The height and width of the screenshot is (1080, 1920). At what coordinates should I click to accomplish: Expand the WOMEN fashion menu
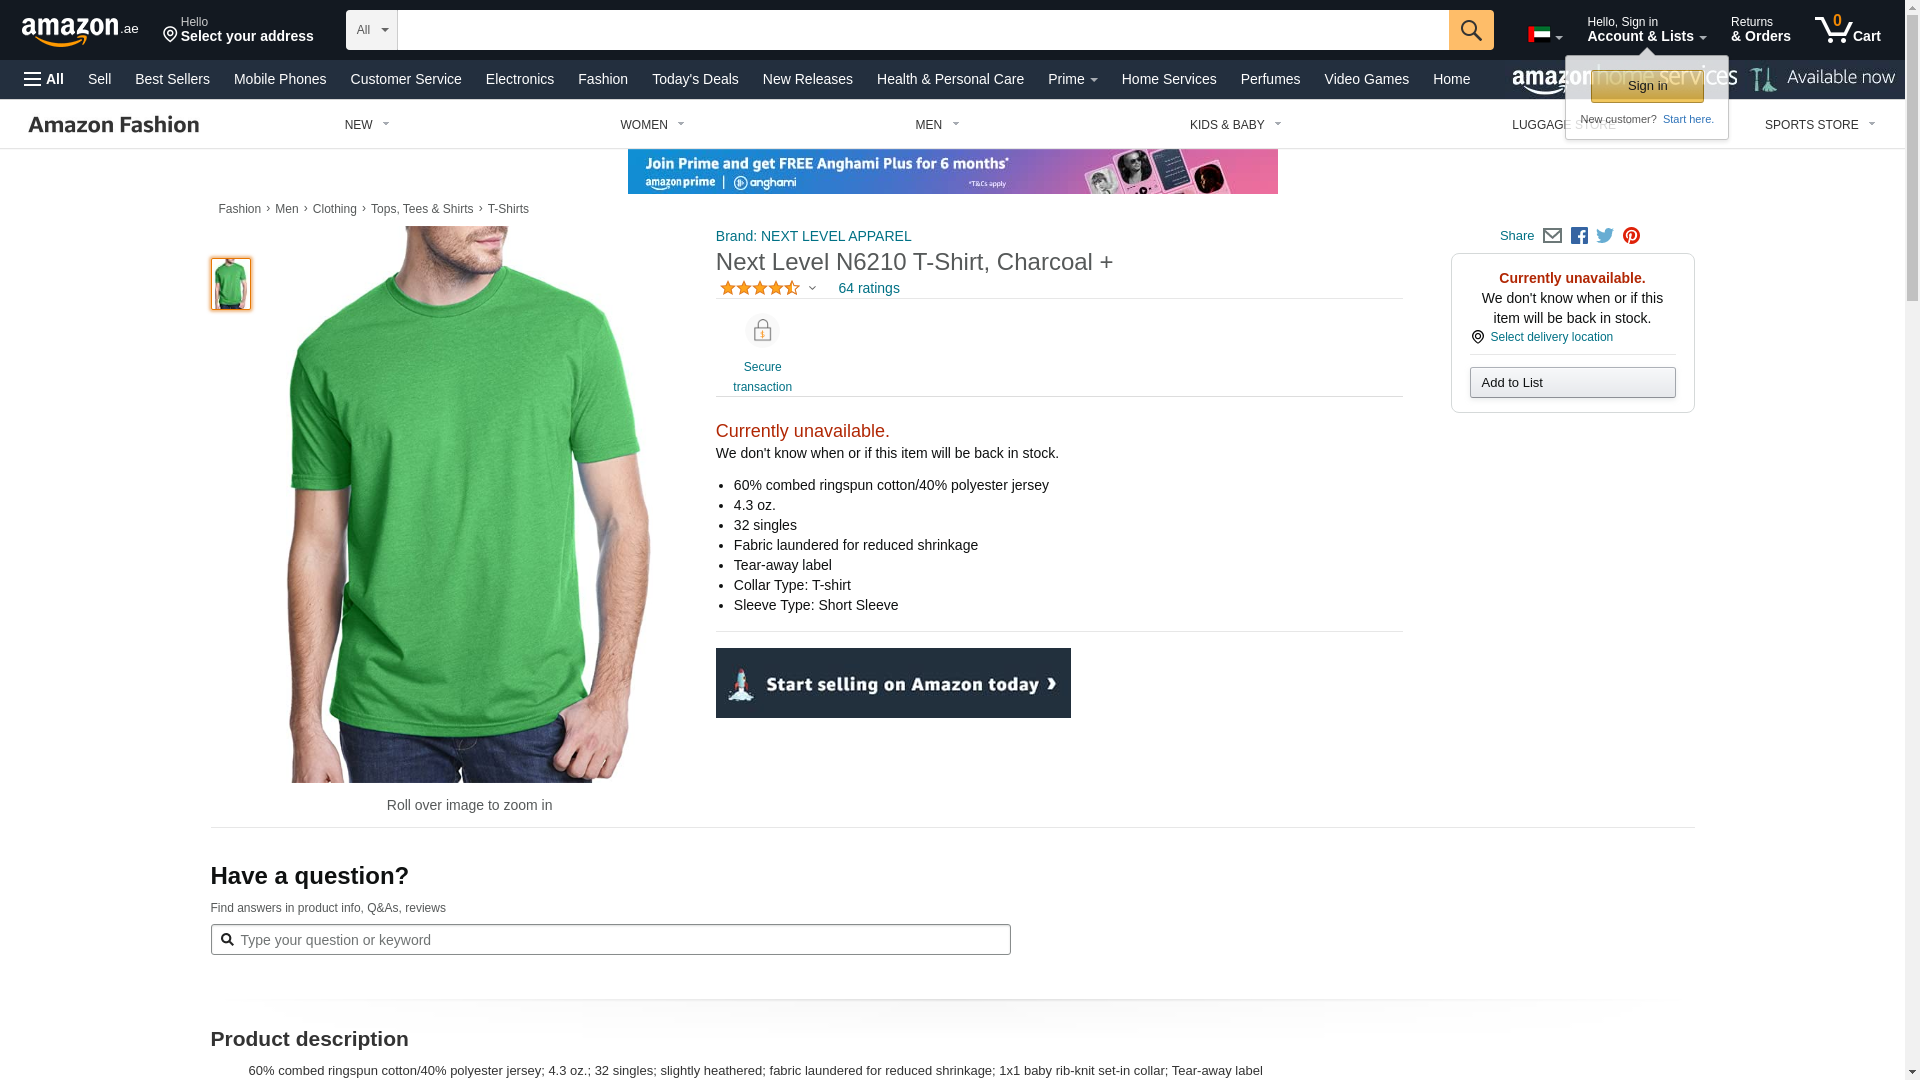click(652, 125)
